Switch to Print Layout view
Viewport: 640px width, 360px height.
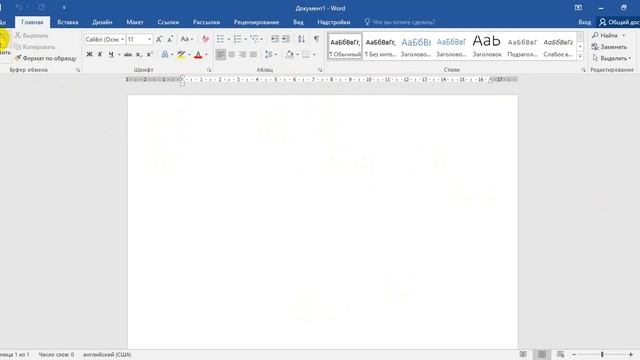click(x=542, y=354)
